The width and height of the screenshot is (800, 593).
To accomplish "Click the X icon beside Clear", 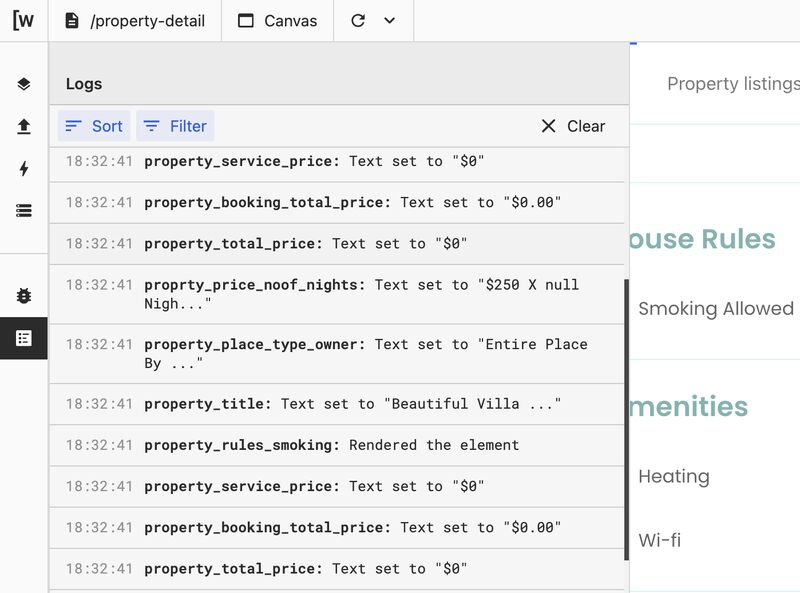I will pyautogui.click(x=548, y=126).
